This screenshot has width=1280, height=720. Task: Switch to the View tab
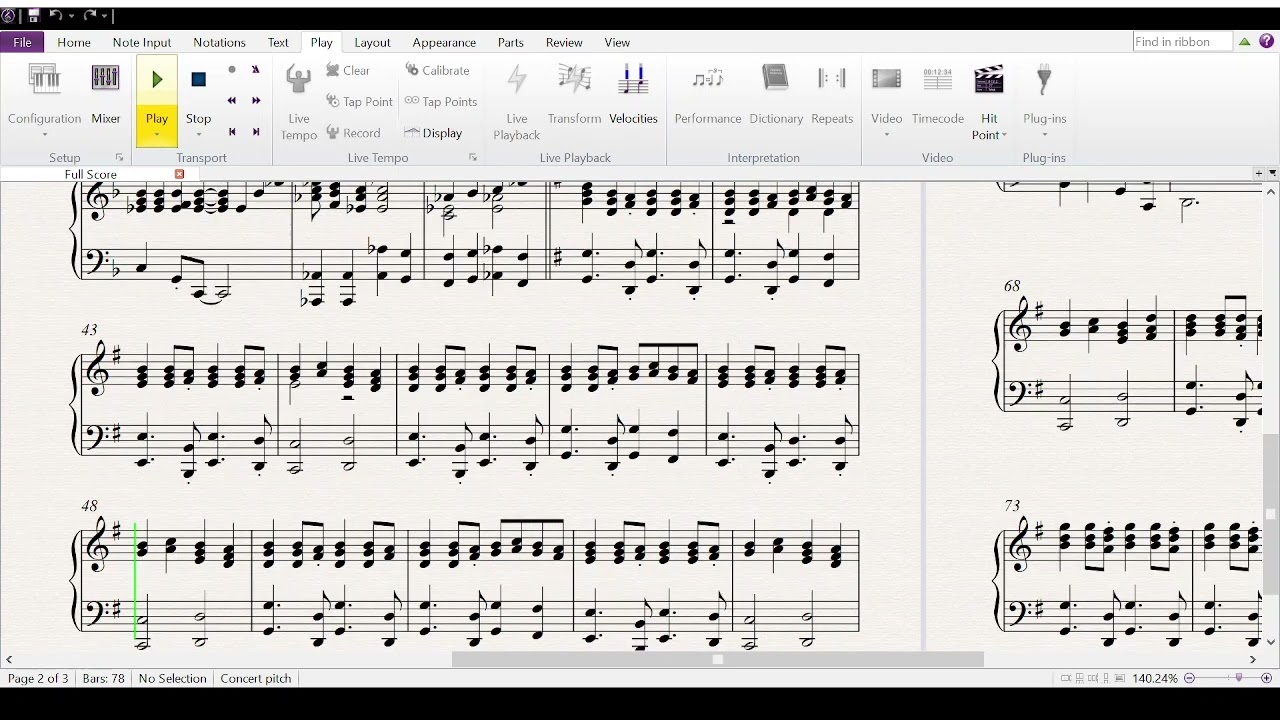(617, 42)
